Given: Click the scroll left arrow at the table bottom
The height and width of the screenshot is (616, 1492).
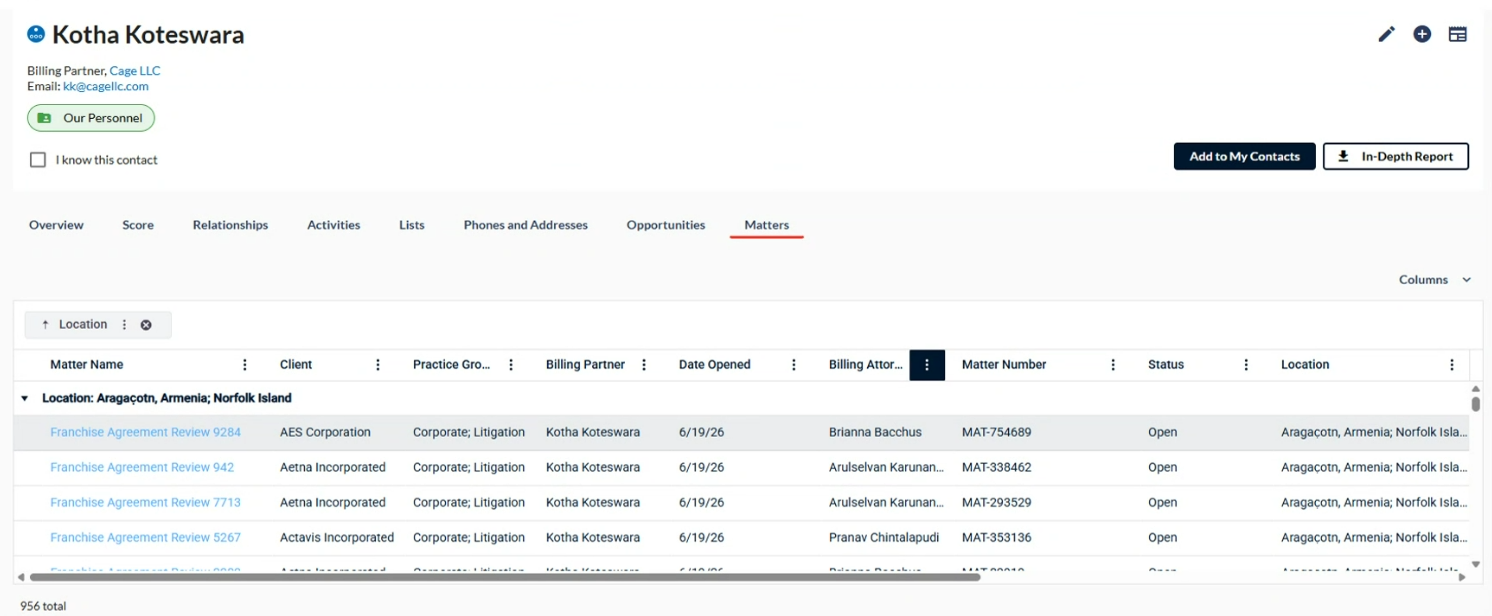Looking at the screenshot, I should pyautogui.click(x=21, y=577).
